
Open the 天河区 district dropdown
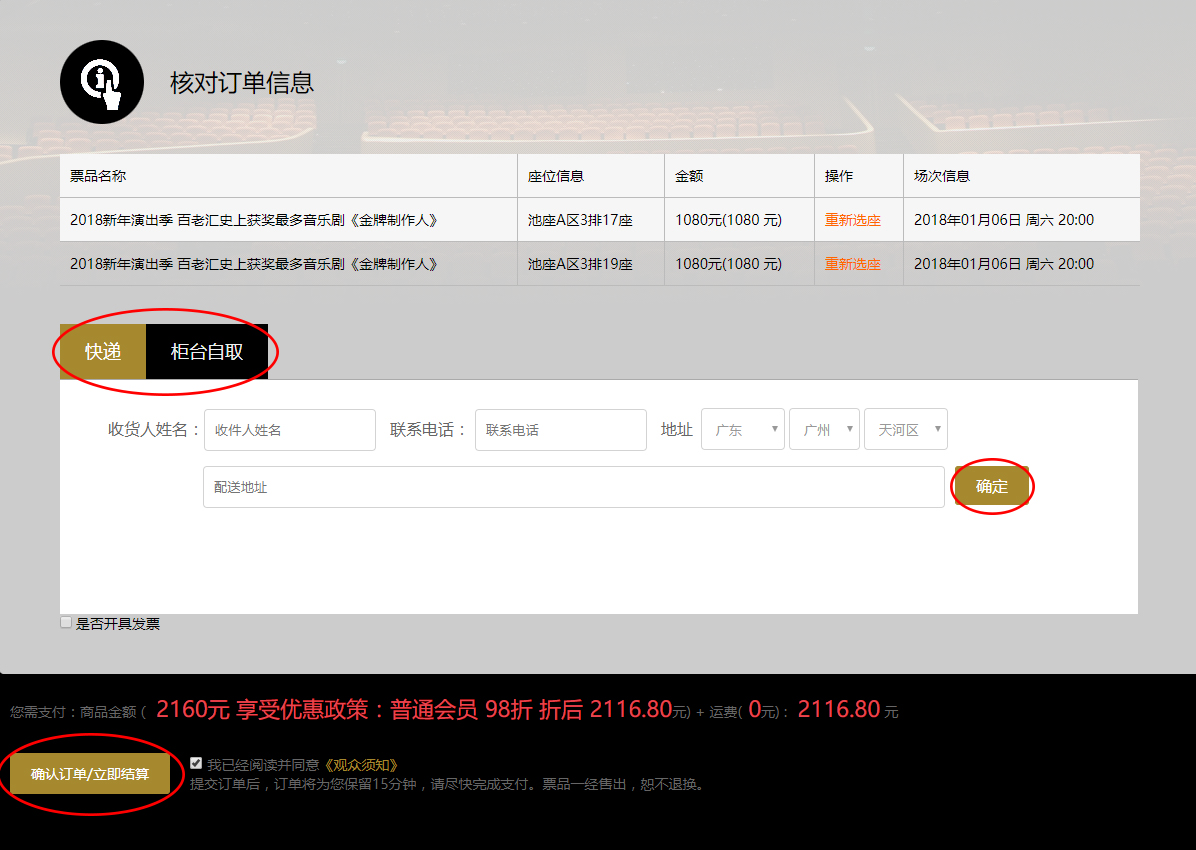(x=905, y=428)
